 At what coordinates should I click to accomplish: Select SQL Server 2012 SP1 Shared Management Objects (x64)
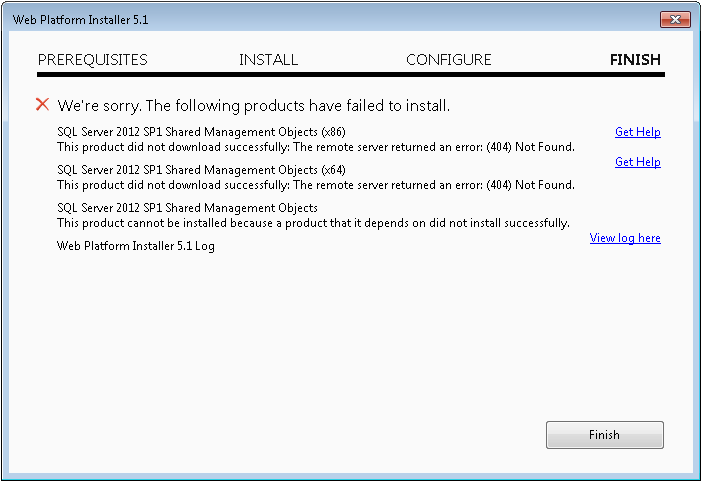(x=201, y=170)
